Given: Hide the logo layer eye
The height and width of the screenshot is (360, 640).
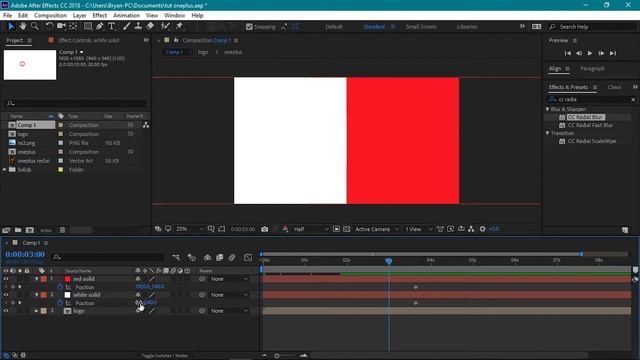Looking at the screenshot, I should [x=6, y=311].
